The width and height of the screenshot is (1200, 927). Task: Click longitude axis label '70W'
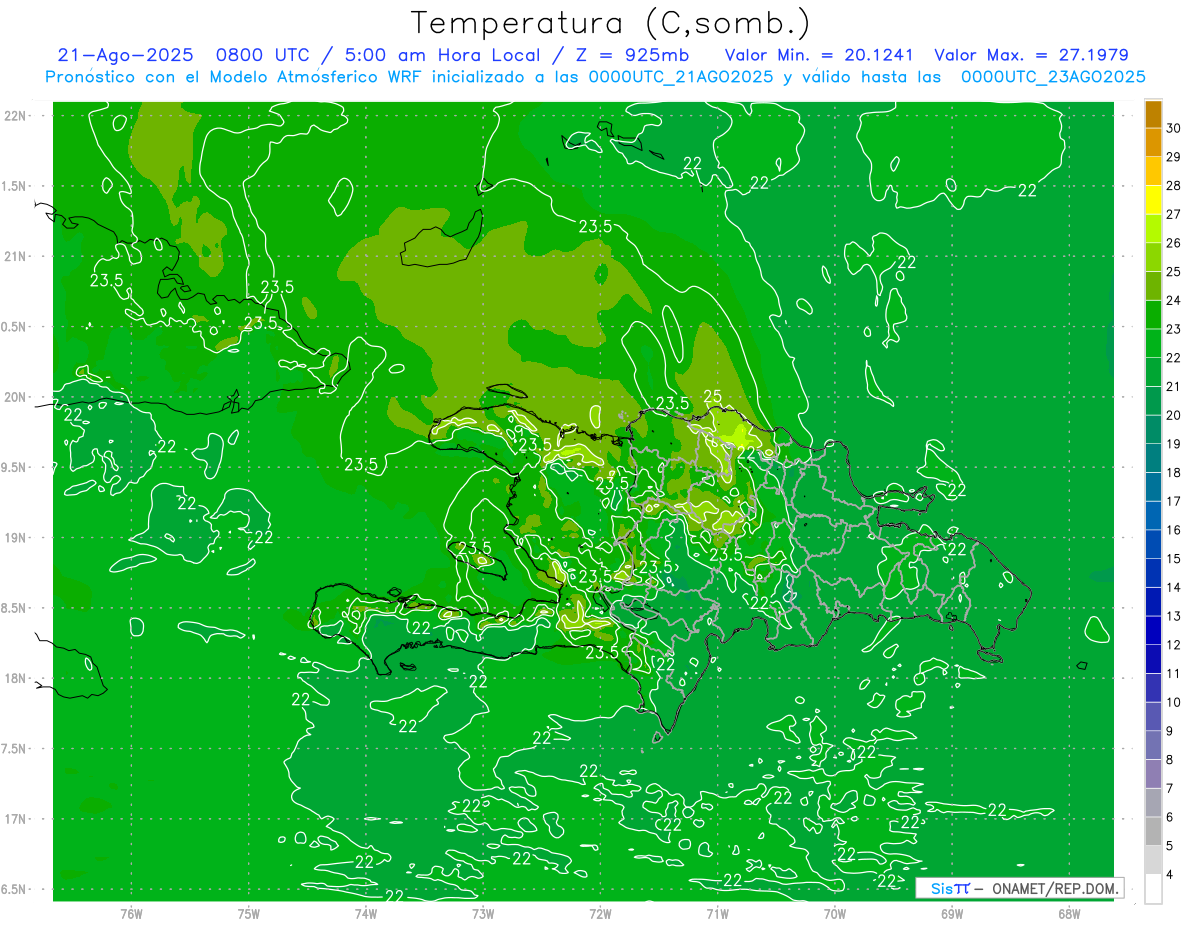tap(835, 913)
